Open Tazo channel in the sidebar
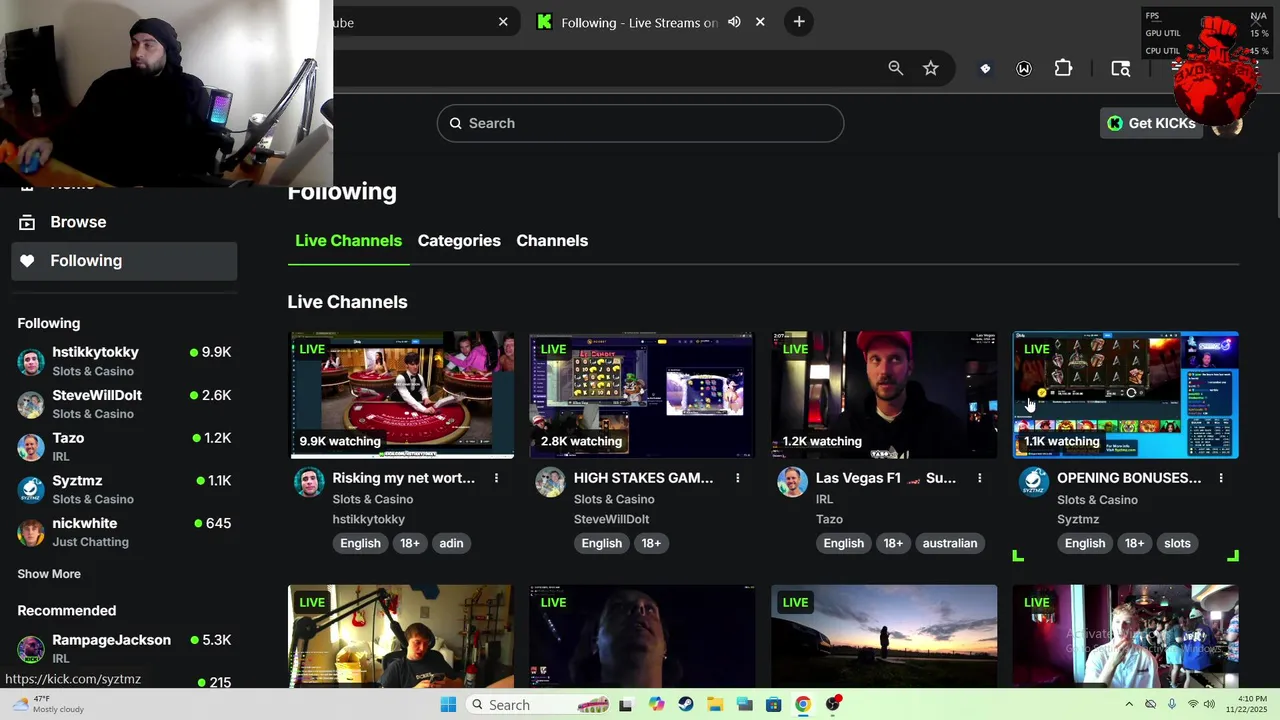The width and height of the screenshot is (1280, 720). (x=124, y=447)
